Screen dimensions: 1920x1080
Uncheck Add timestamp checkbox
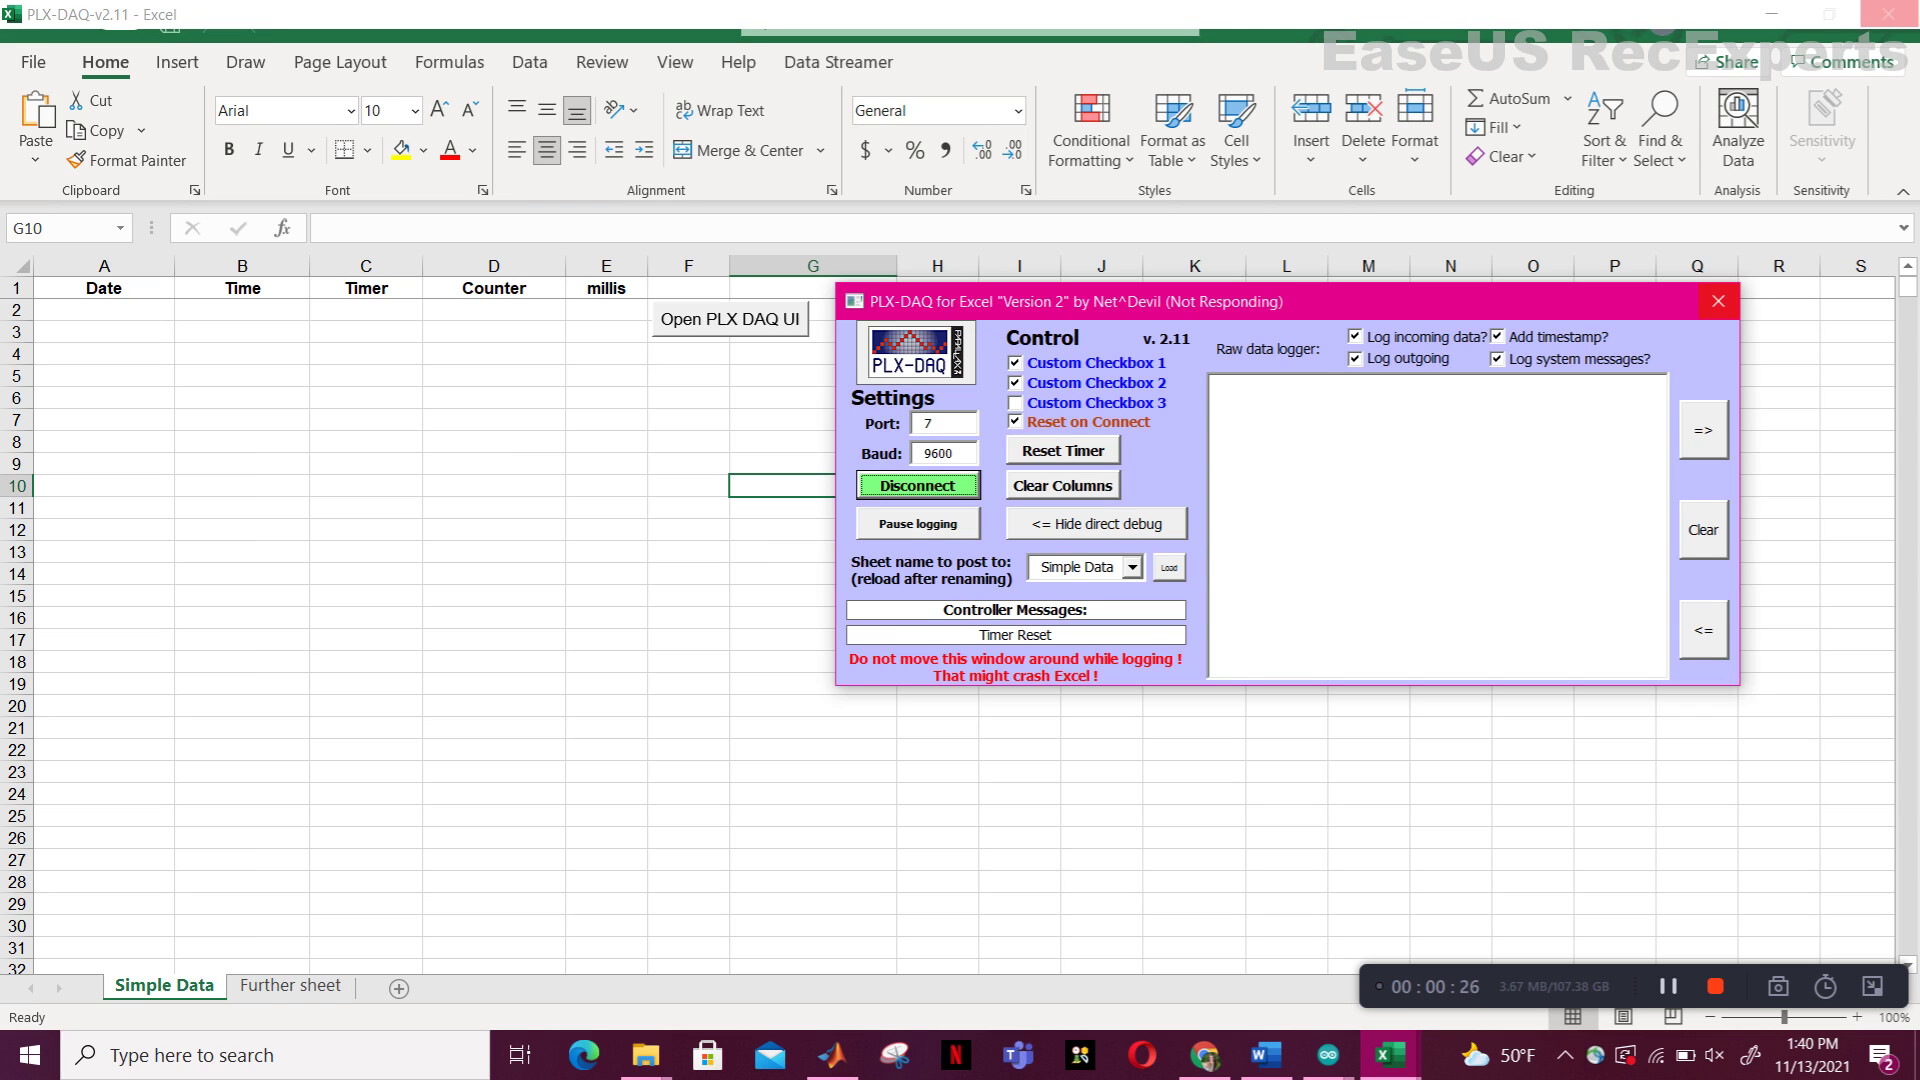1497,337
